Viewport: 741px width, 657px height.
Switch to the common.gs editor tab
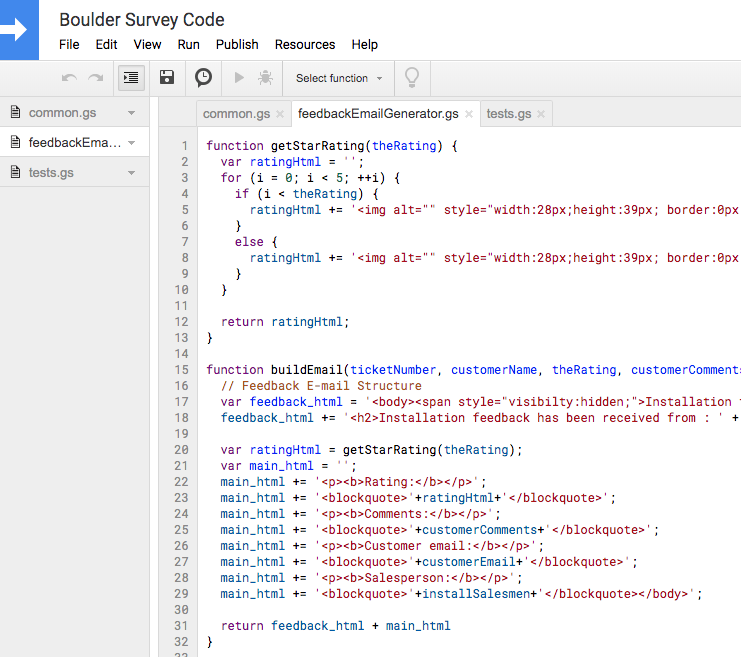click(236, 114)
